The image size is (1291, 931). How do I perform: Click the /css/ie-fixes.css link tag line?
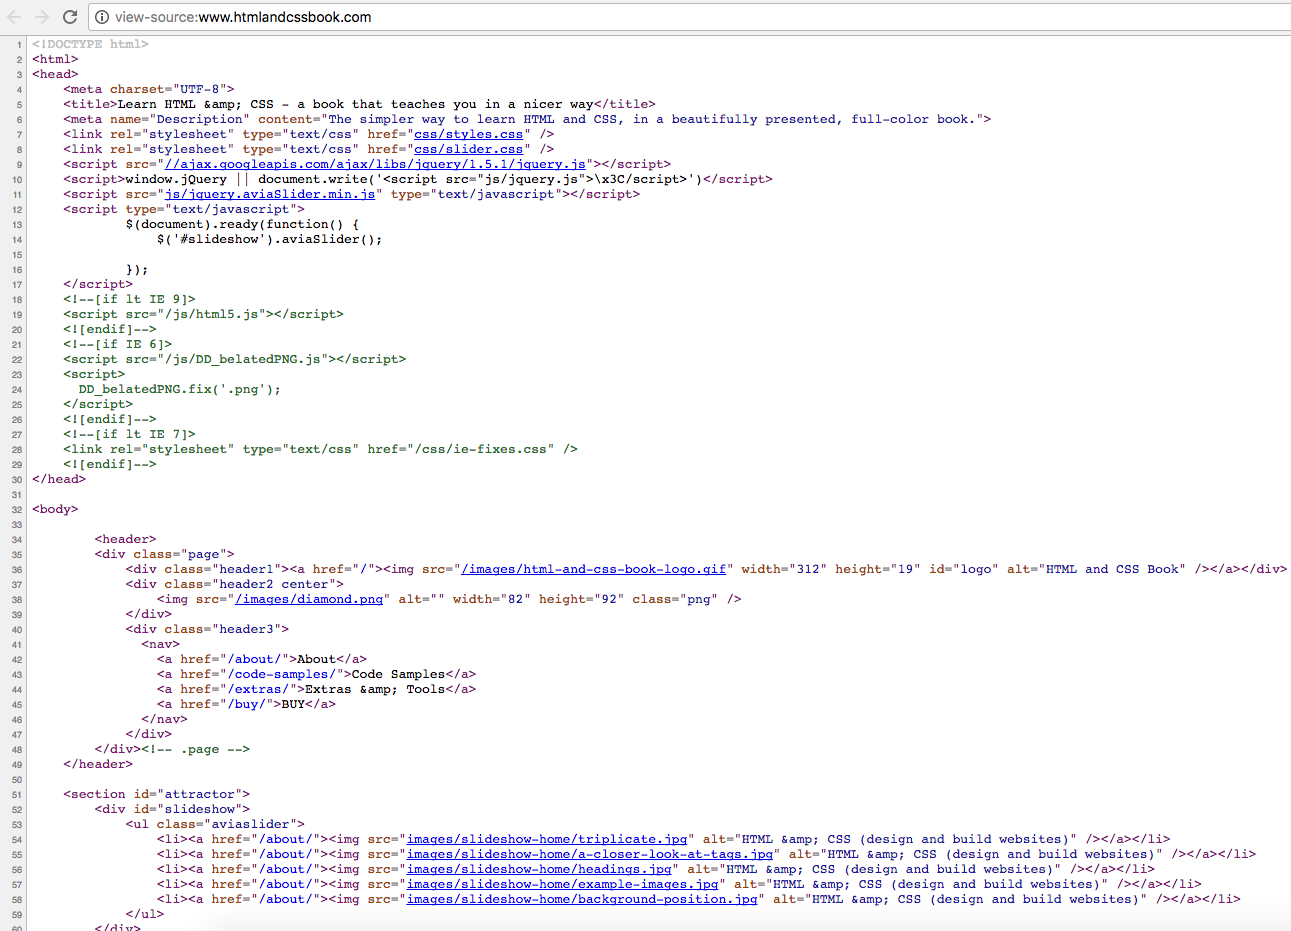pyautogui.click(x=320, y=449)
